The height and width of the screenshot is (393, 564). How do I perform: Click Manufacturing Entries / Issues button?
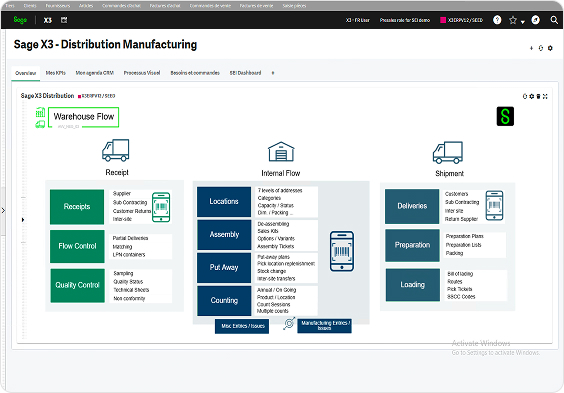pos(324,326)
